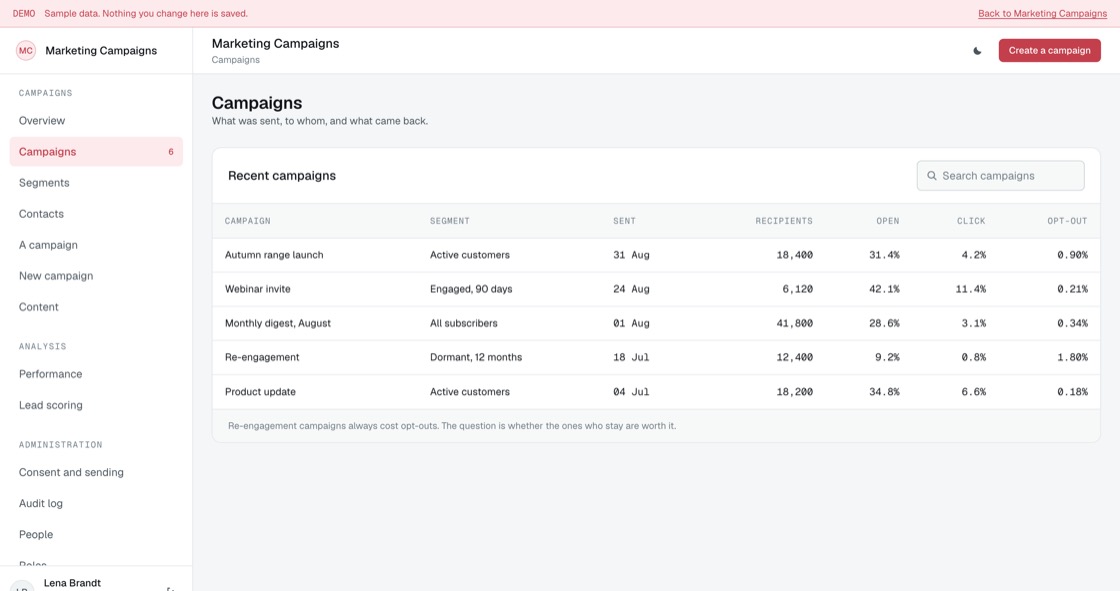Screen dimensions: 1120x591
Task: Click the 0.18% opt-out value
Action: point(1073,392)
